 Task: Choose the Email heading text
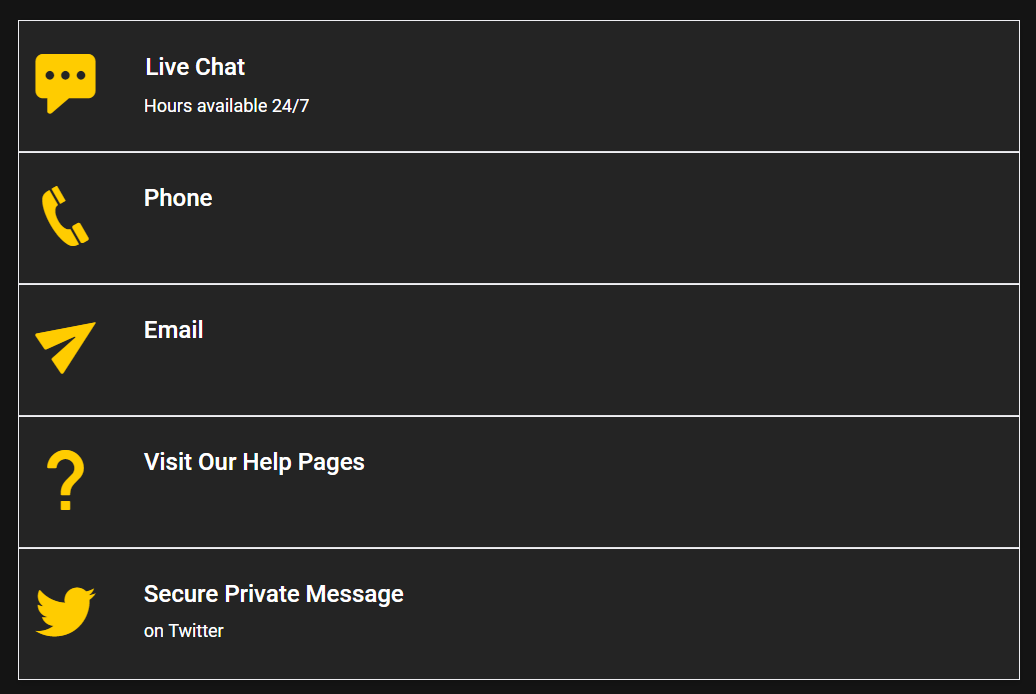pyautogui.click(x=174, y=330)
